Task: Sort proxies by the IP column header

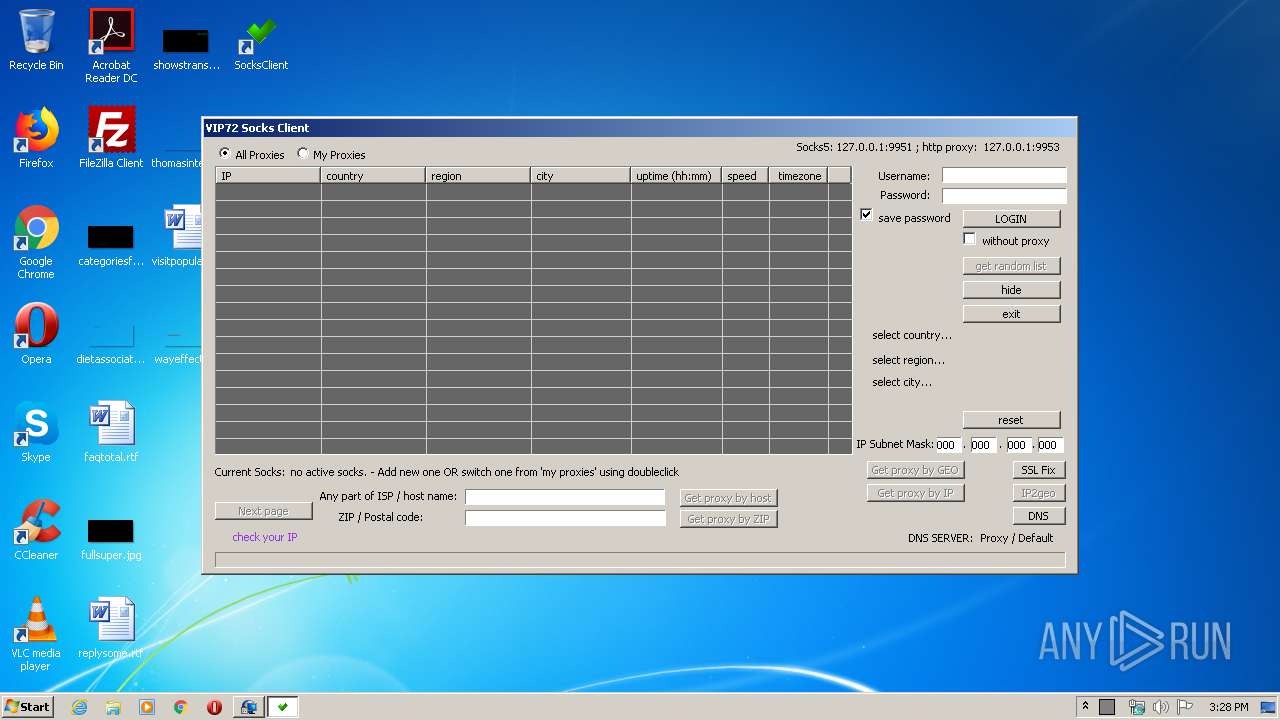Action: (x=268, y=176)
